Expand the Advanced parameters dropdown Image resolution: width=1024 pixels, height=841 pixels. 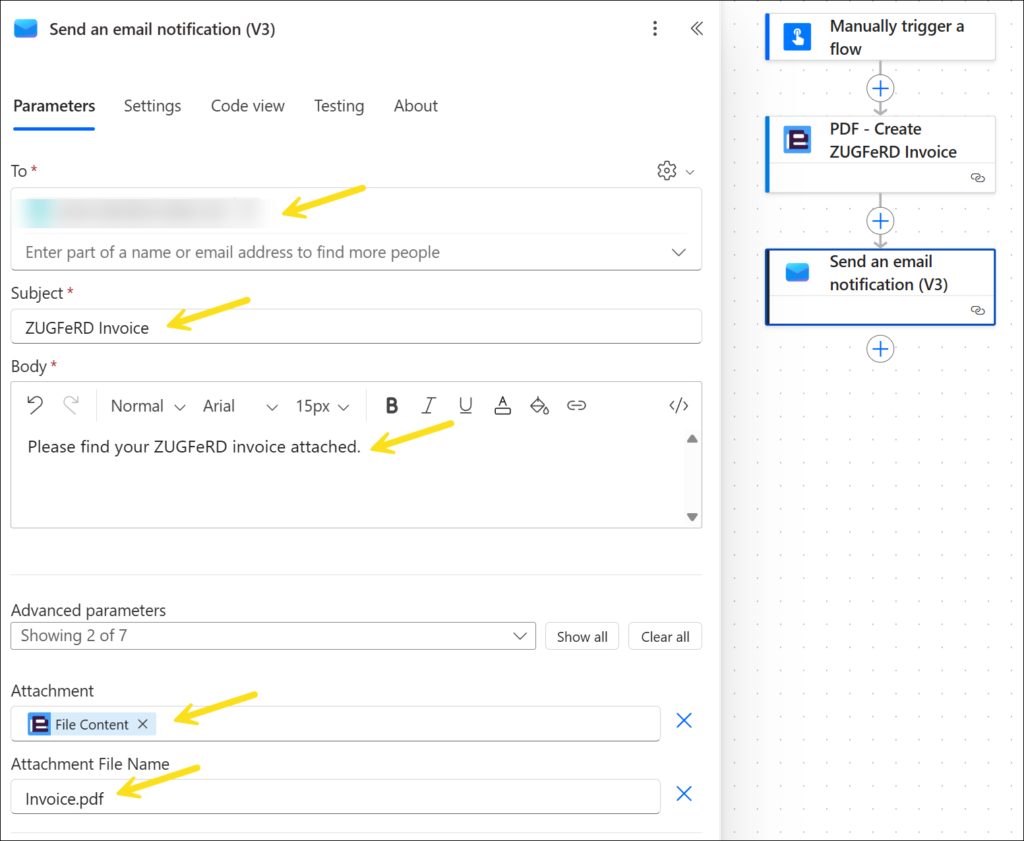pyautogui.click(x=272, y=636)
